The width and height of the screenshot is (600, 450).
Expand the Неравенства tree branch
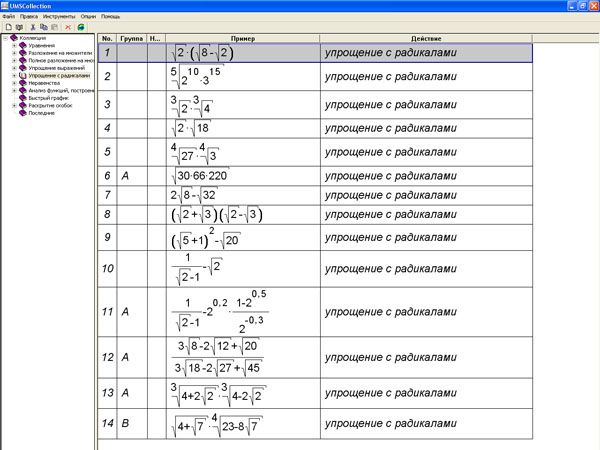pos(14,83)
